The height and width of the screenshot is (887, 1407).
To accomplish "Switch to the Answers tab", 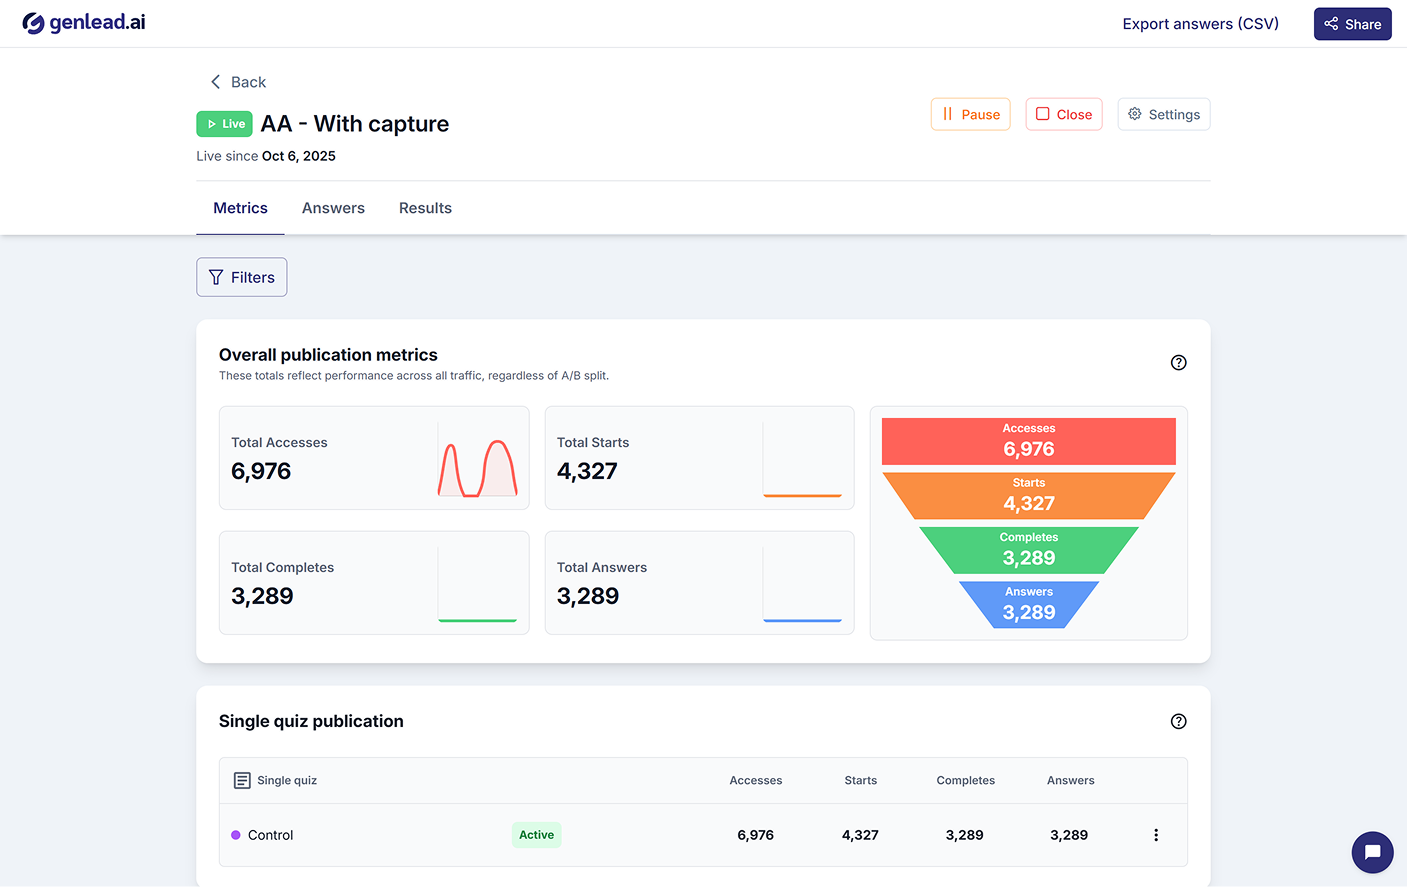I will point(333,208).
